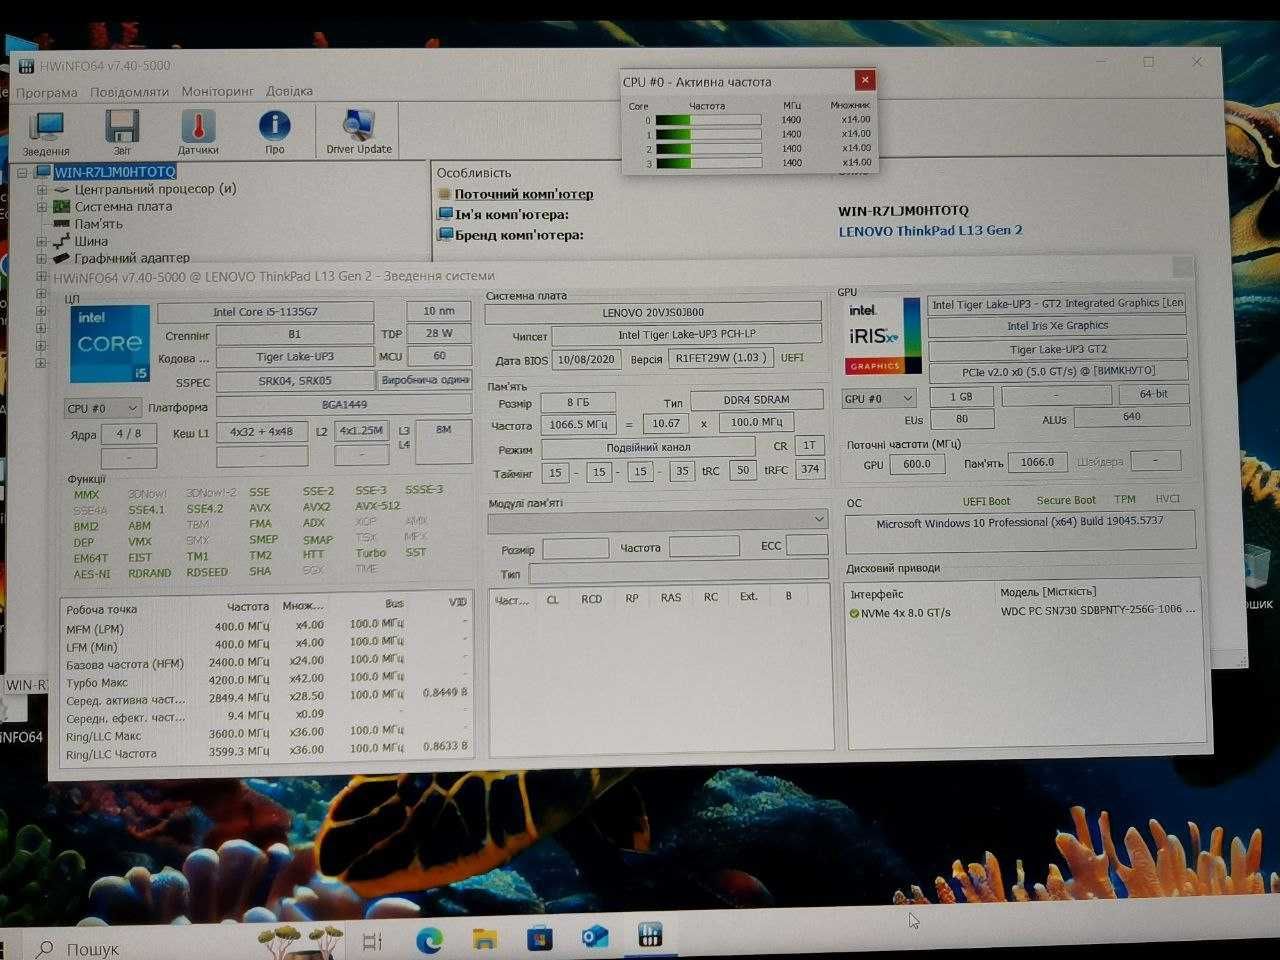Click the Базова частота (HFM) row

[x=266, y=663]
